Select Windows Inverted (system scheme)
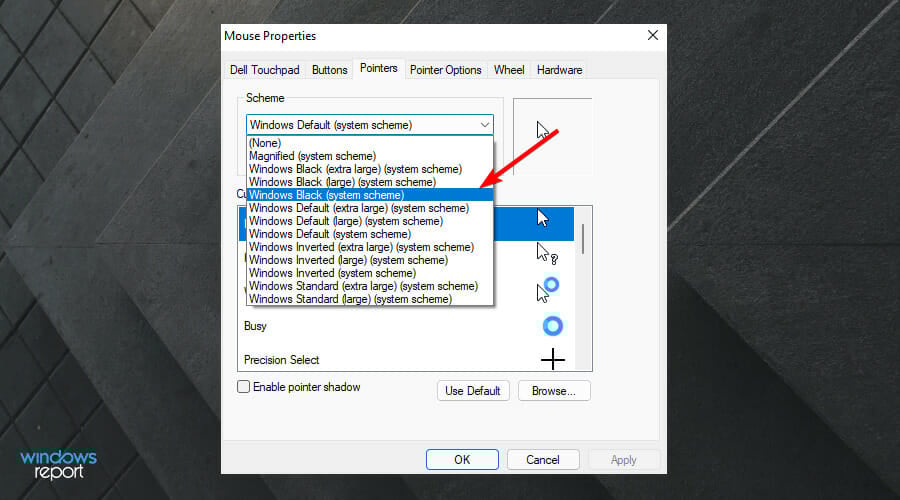The height and width of the screenshot is (500, 900). tap(370, 273)
